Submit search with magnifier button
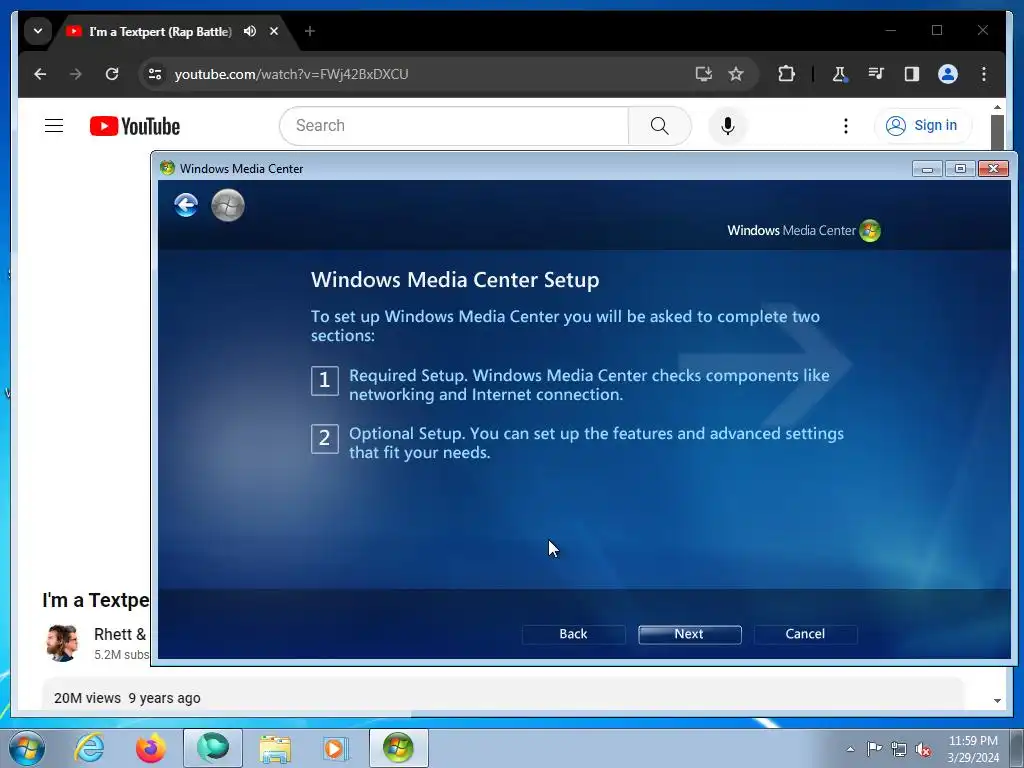Viewport: 1024px width, 768px height. pos(660,125)
